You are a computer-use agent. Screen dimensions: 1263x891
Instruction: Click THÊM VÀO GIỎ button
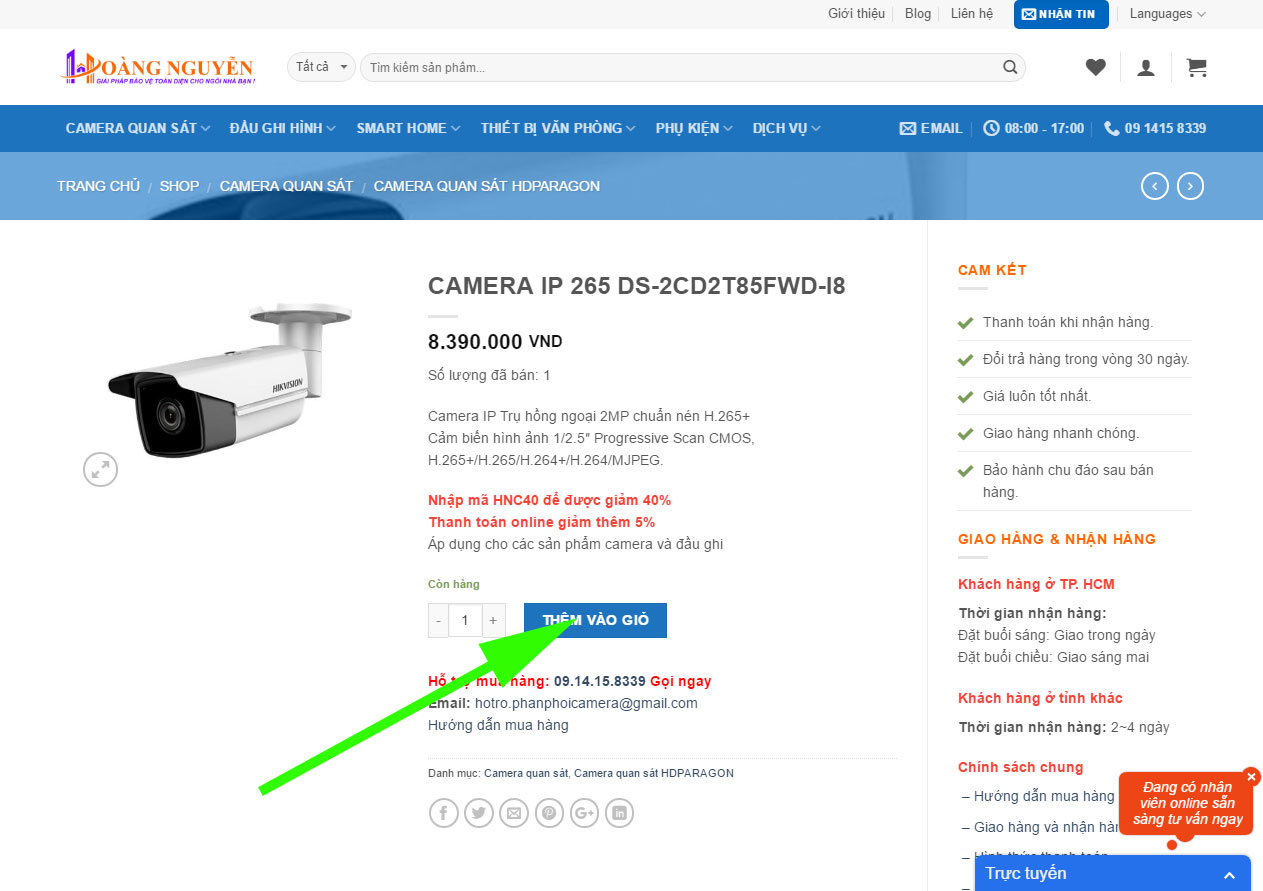point(595,620)
